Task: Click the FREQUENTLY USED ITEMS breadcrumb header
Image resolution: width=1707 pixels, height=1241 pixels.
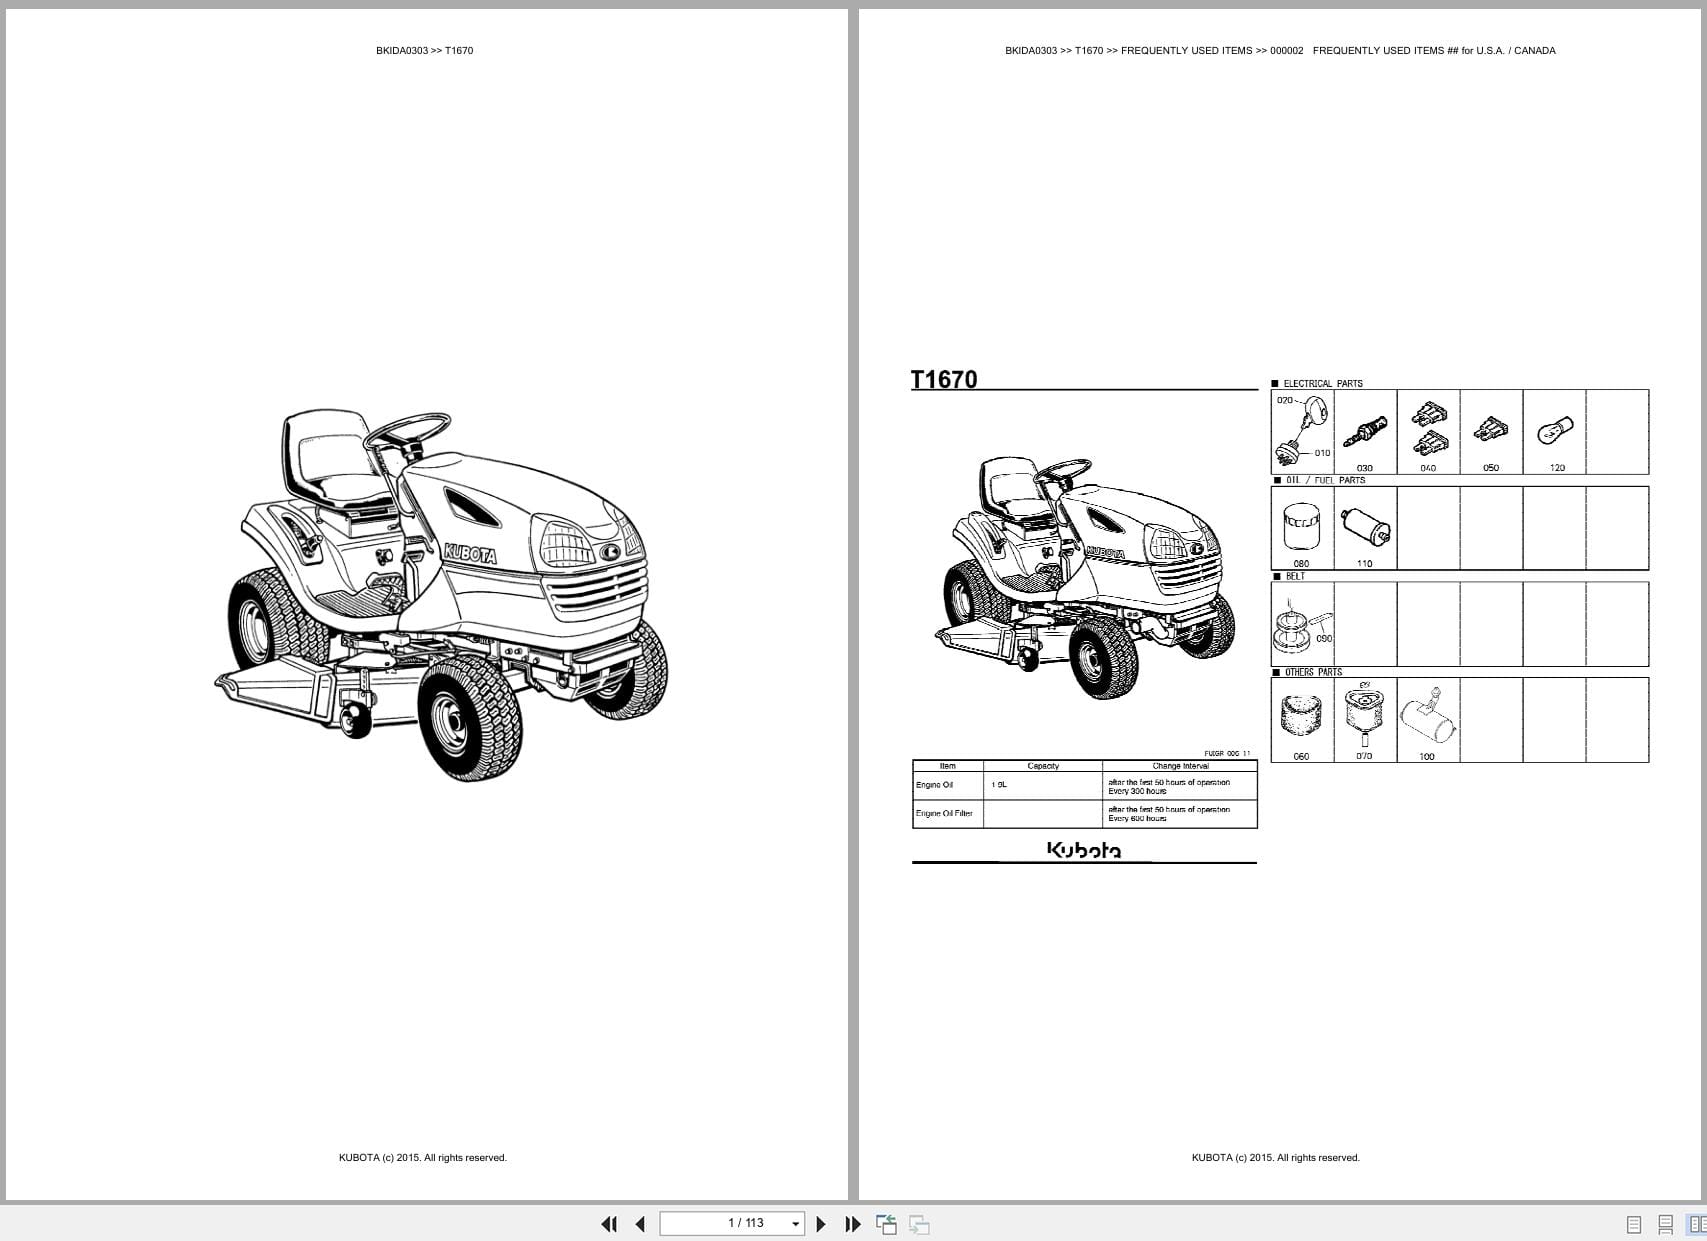Action: click(x=1280, y=50)
